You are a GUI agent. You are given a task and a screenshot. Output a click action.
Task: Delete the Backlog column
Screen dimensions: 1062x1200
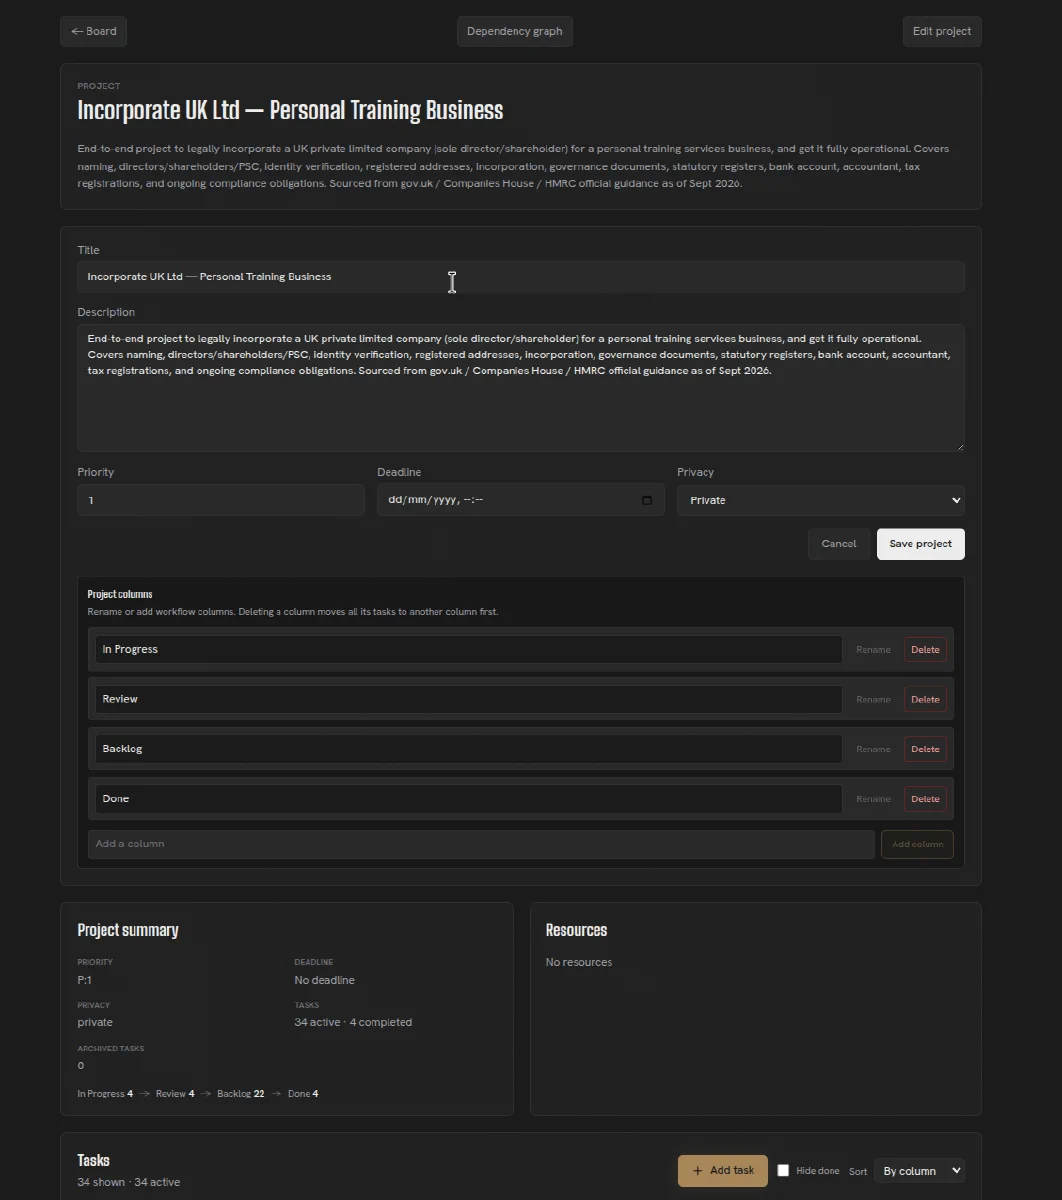[925, 749]
